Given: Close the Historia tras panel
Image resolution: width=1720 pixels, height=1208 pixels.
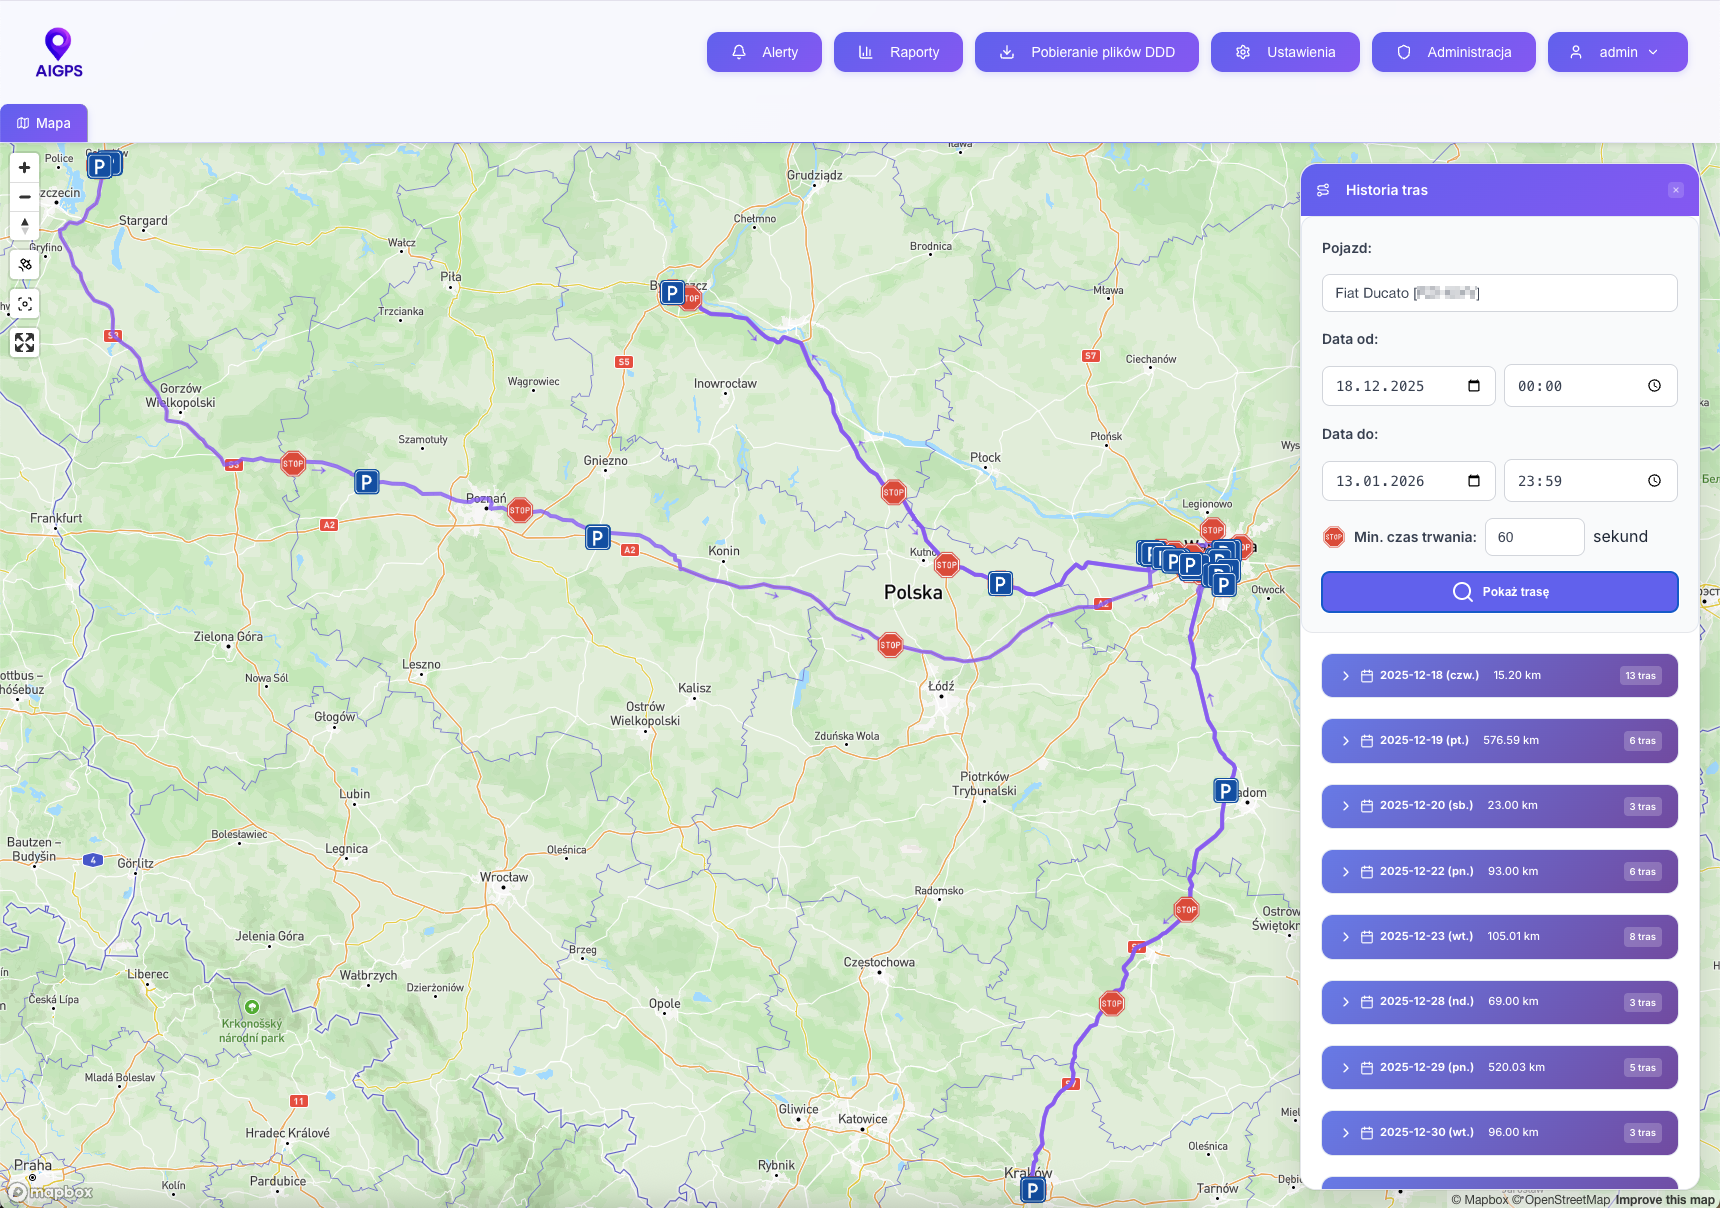Looking at the screenshot, I should pos(1676,190).
